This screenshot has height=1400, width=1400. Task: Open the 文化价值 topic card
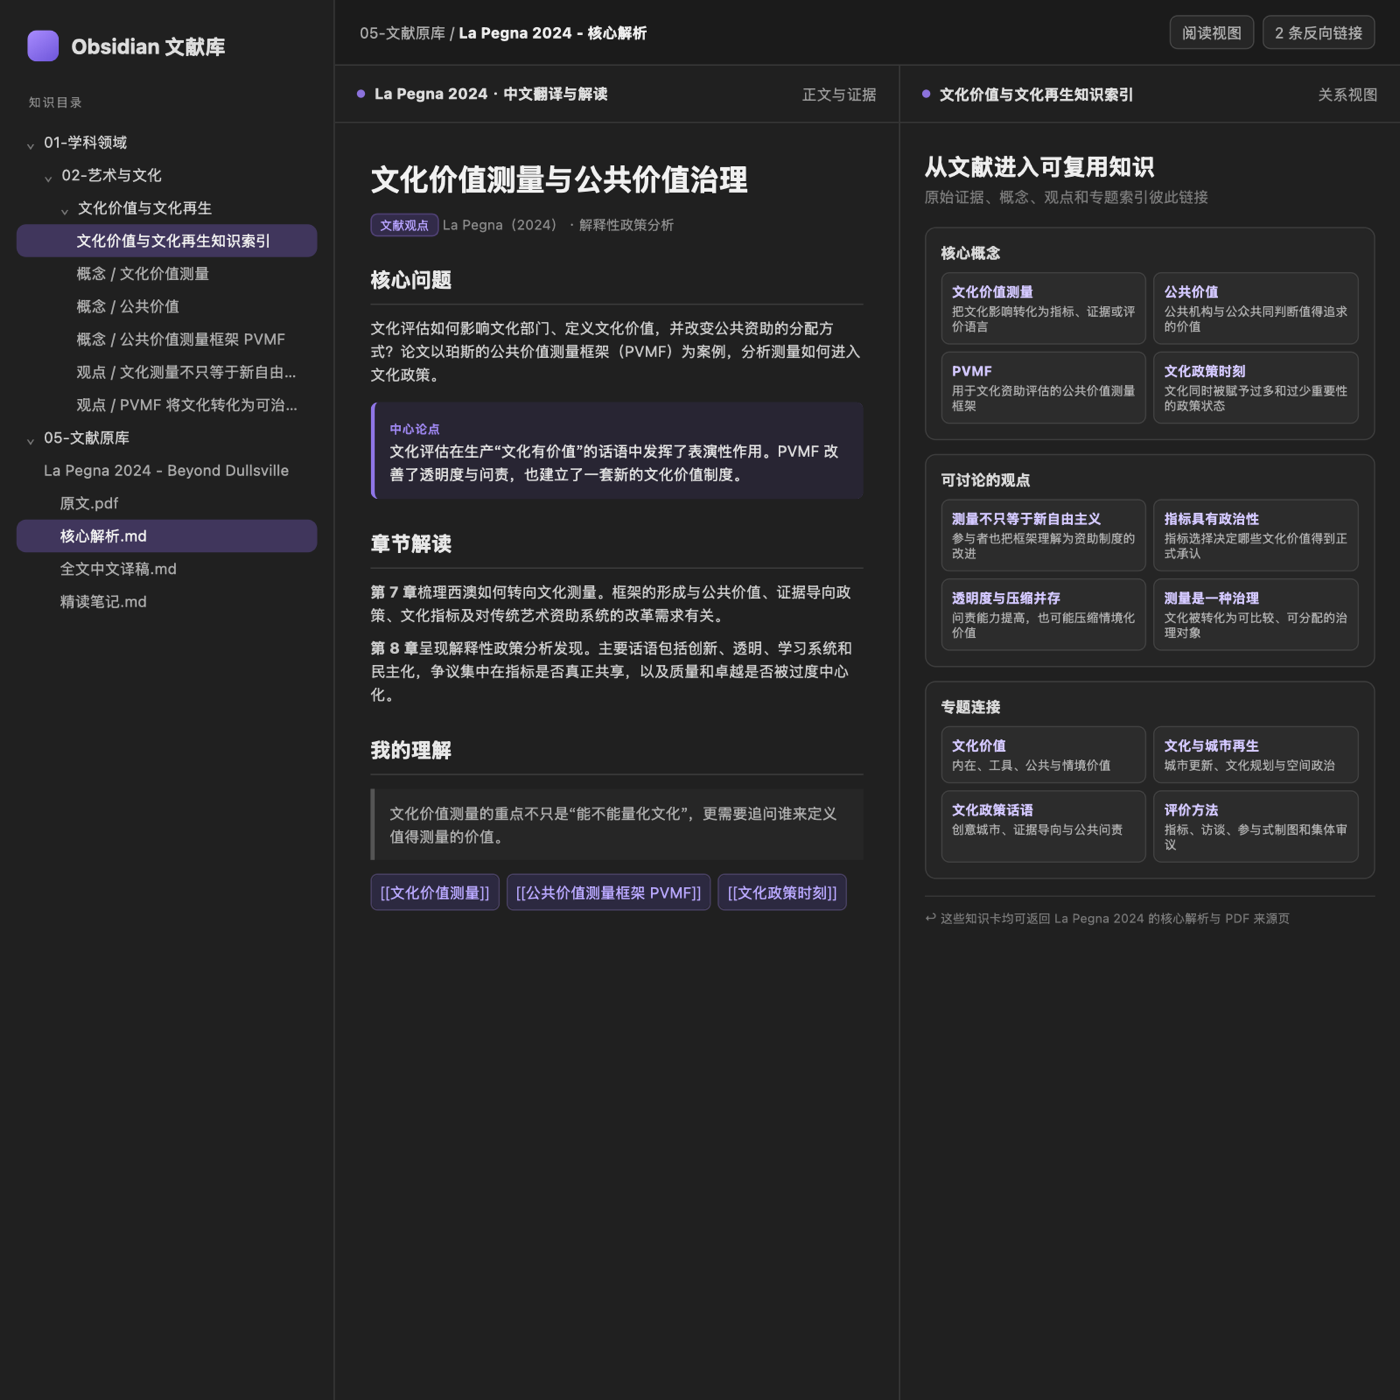1043,755
